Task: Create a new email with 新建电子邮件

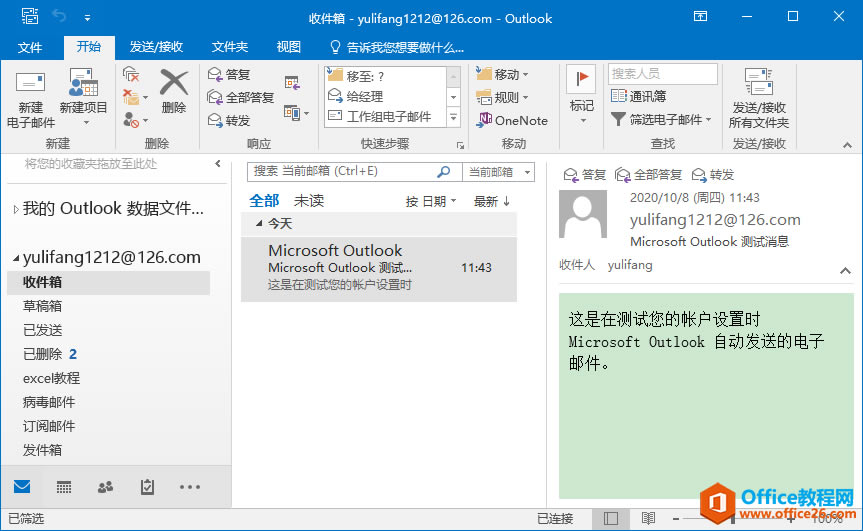Action: point(30,100)
